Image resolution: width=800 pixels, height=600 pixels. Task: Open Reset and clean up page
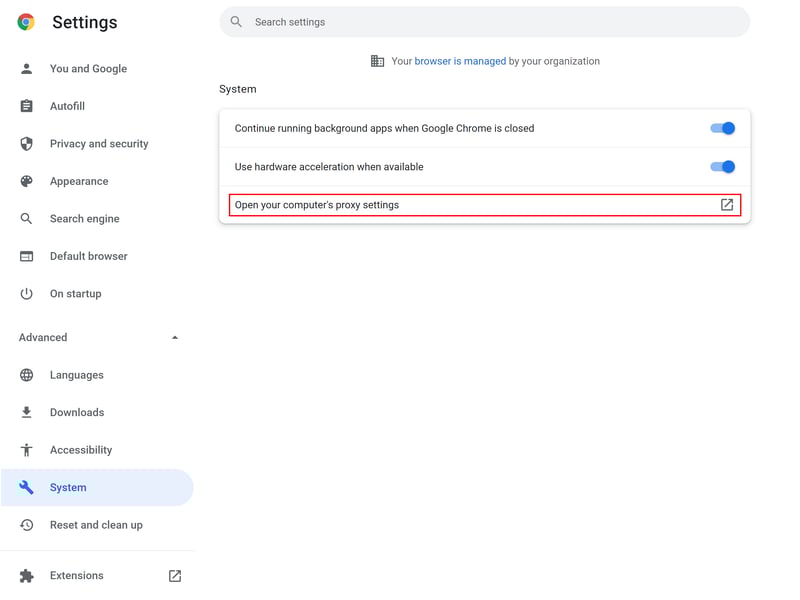tap(96, 525)
